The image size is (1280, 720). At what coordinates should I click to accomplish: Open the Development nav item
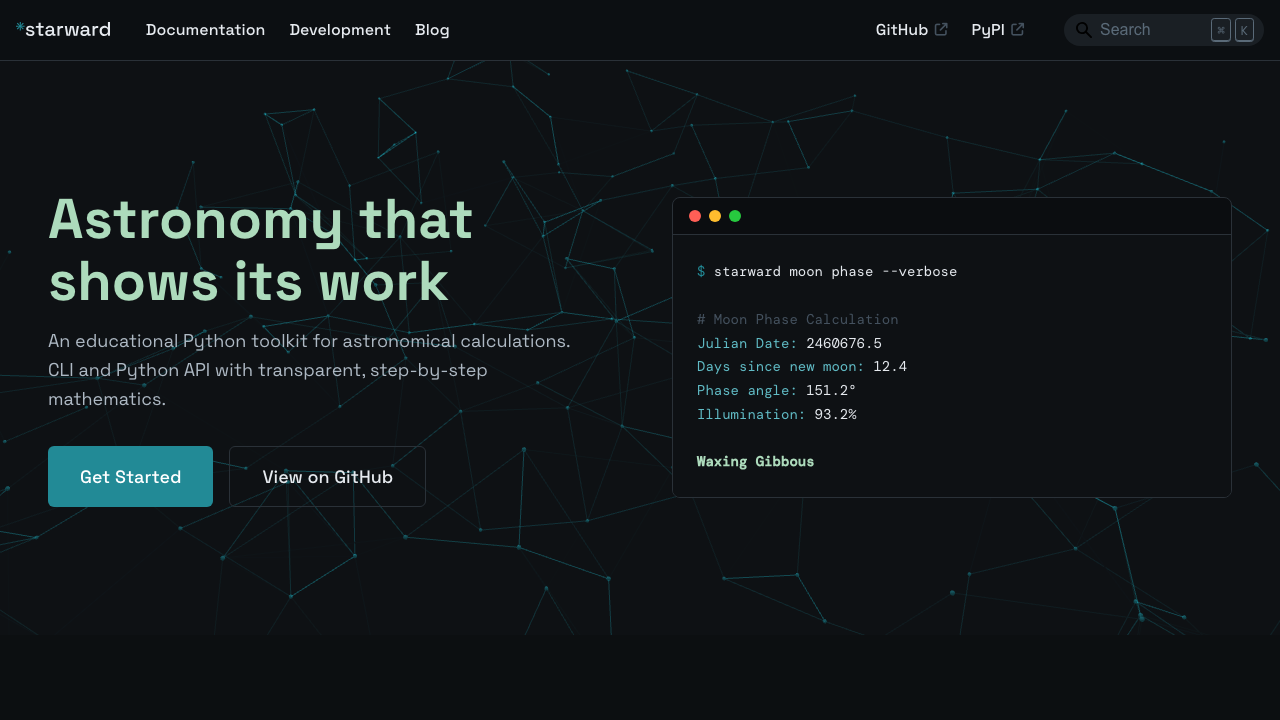(x=340, y=30)
